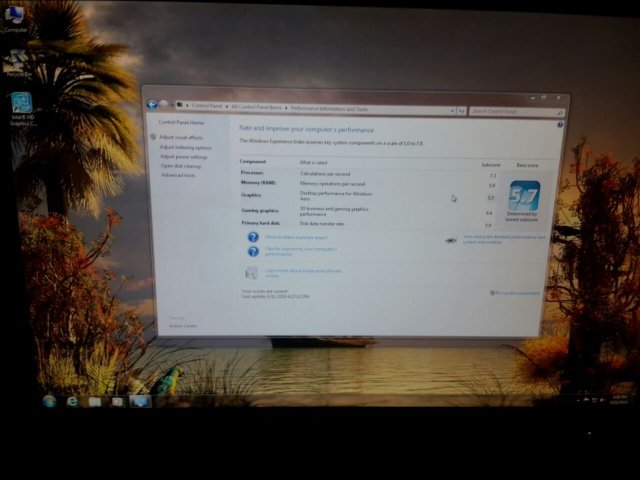Select Adjust indexing options
Image resolution: width=640 pixels, height=480 pixels.
click(185, 147)
